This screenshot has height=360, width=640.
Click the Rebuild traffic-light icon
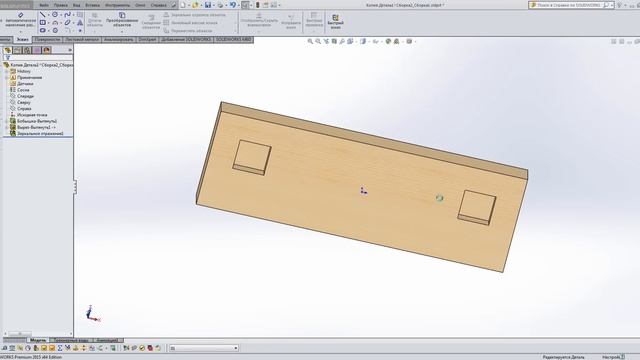point(258,5)
